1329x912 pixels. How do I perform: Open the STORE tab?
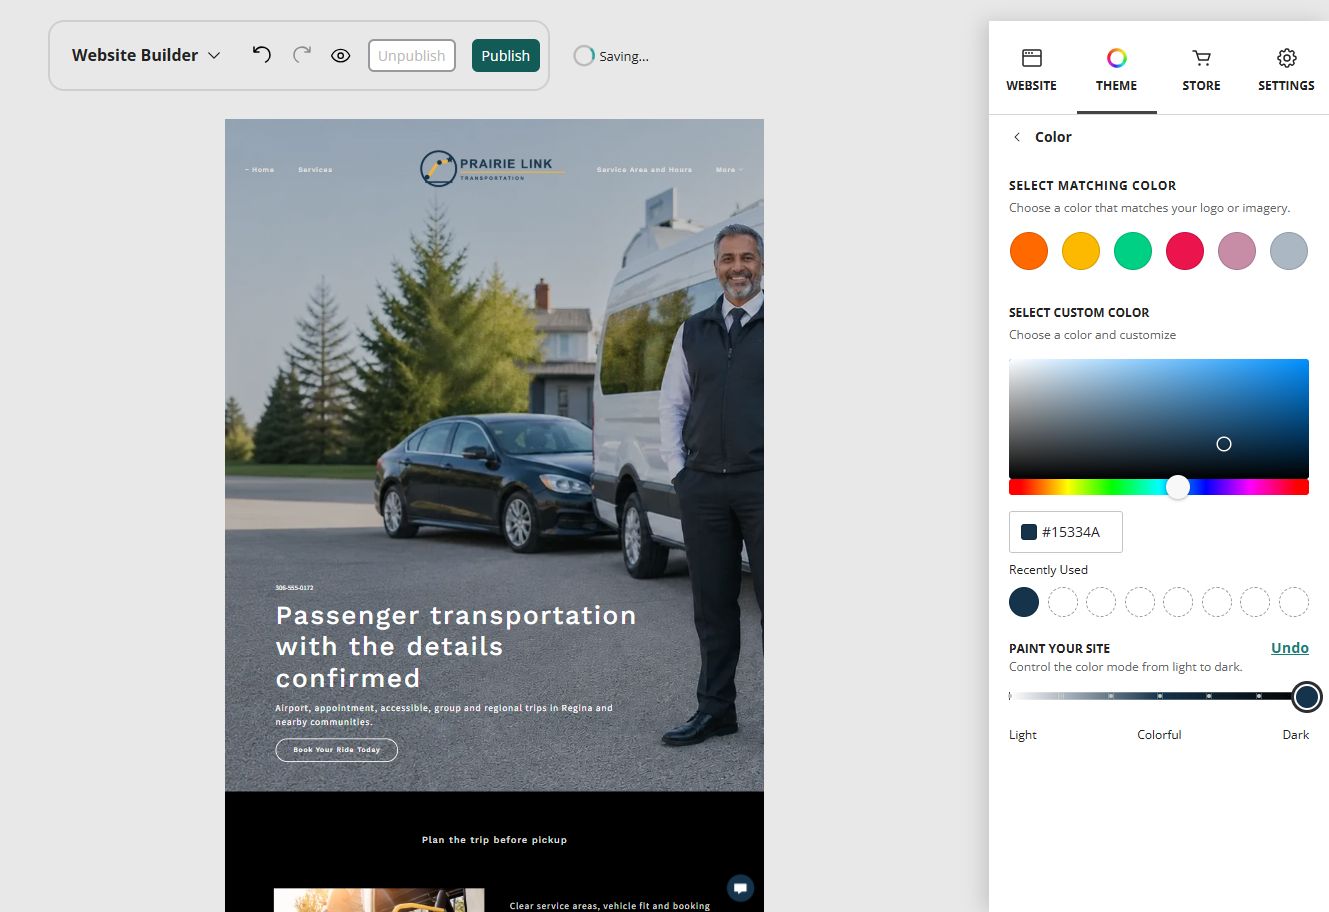1201,70
